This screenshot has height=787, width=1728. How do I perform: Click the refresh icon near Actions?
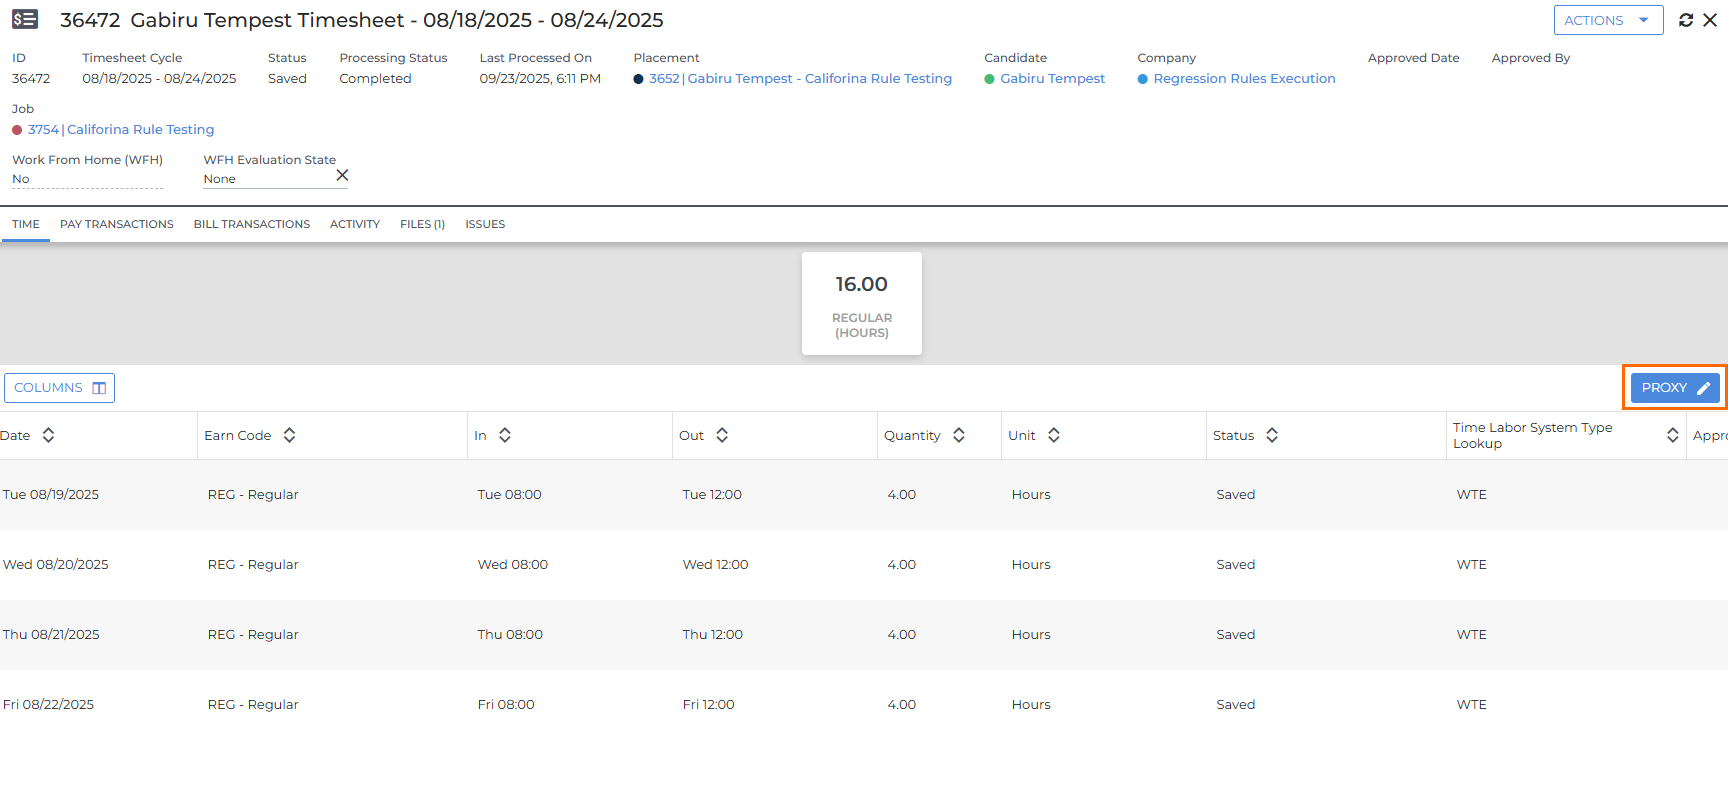click(x=1686, y=20)
